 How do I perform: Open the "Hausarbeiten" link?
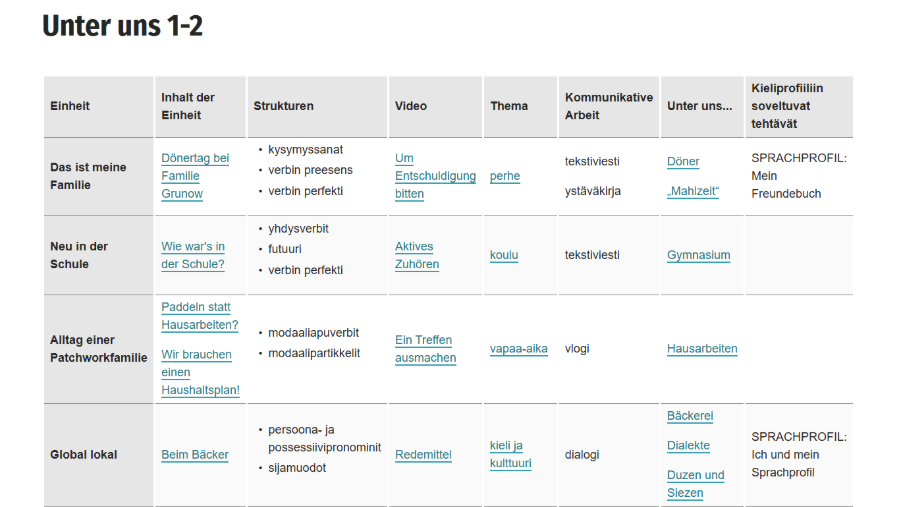click(702, 349)
